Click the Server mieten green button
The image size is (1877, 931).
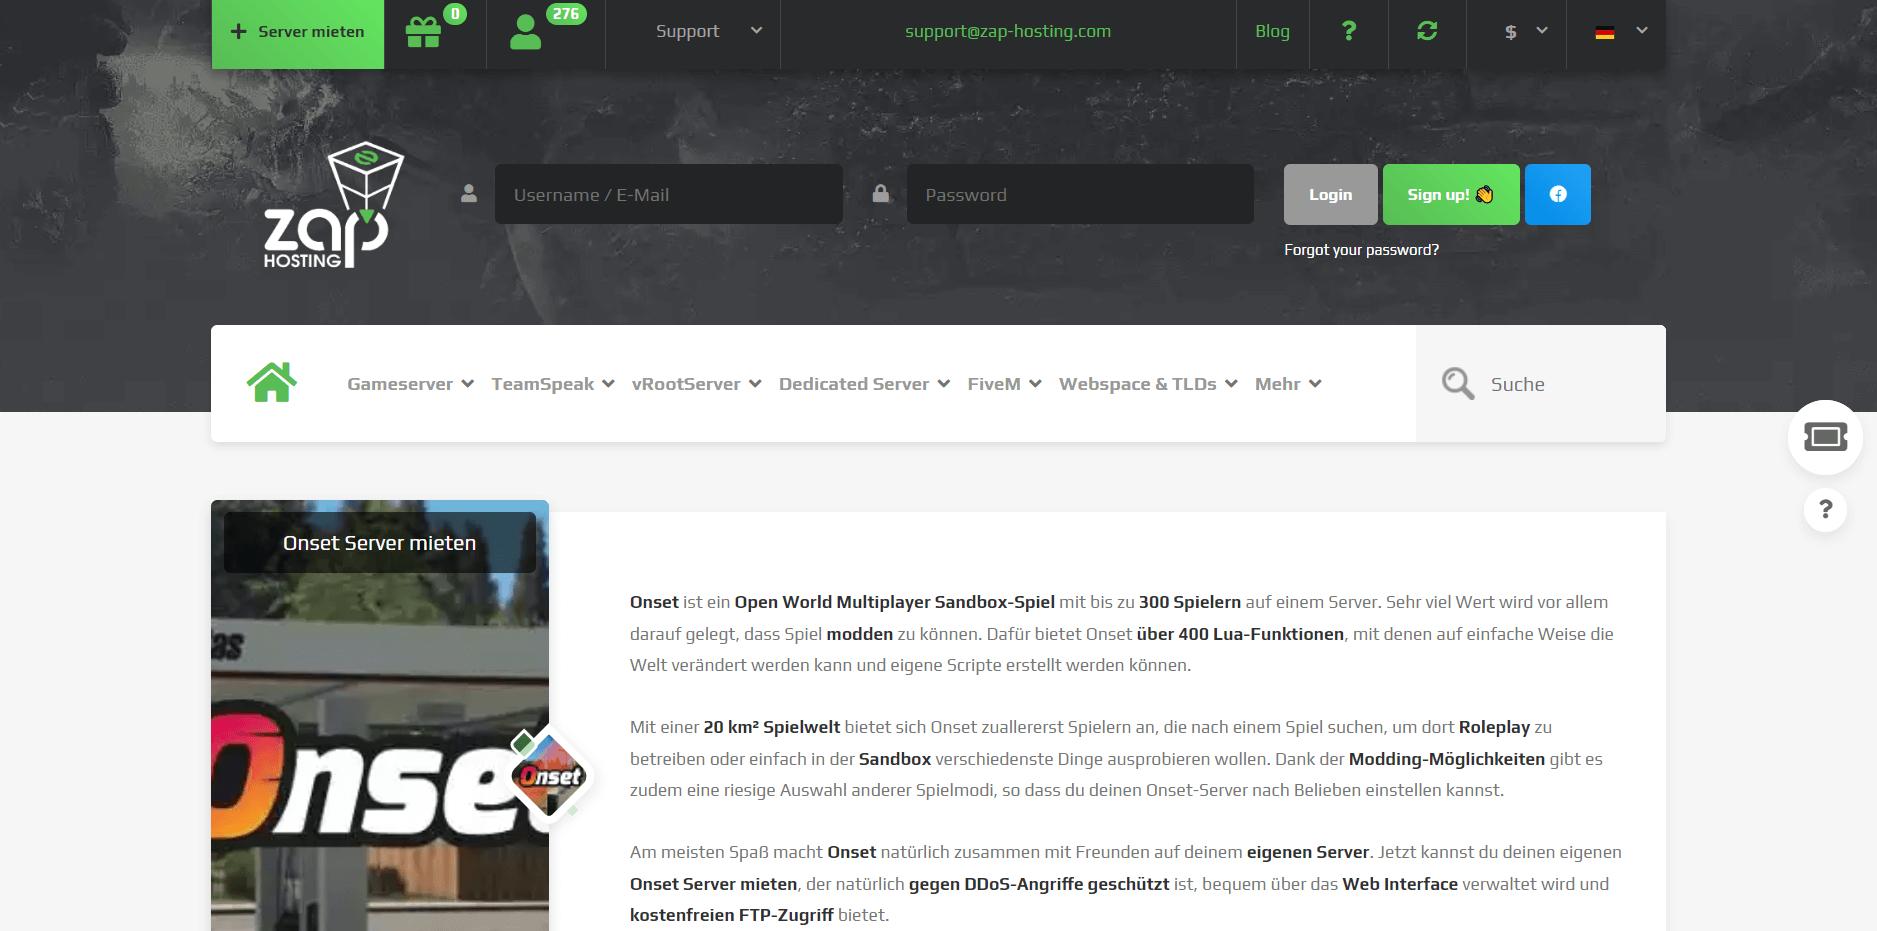[298, 34]
